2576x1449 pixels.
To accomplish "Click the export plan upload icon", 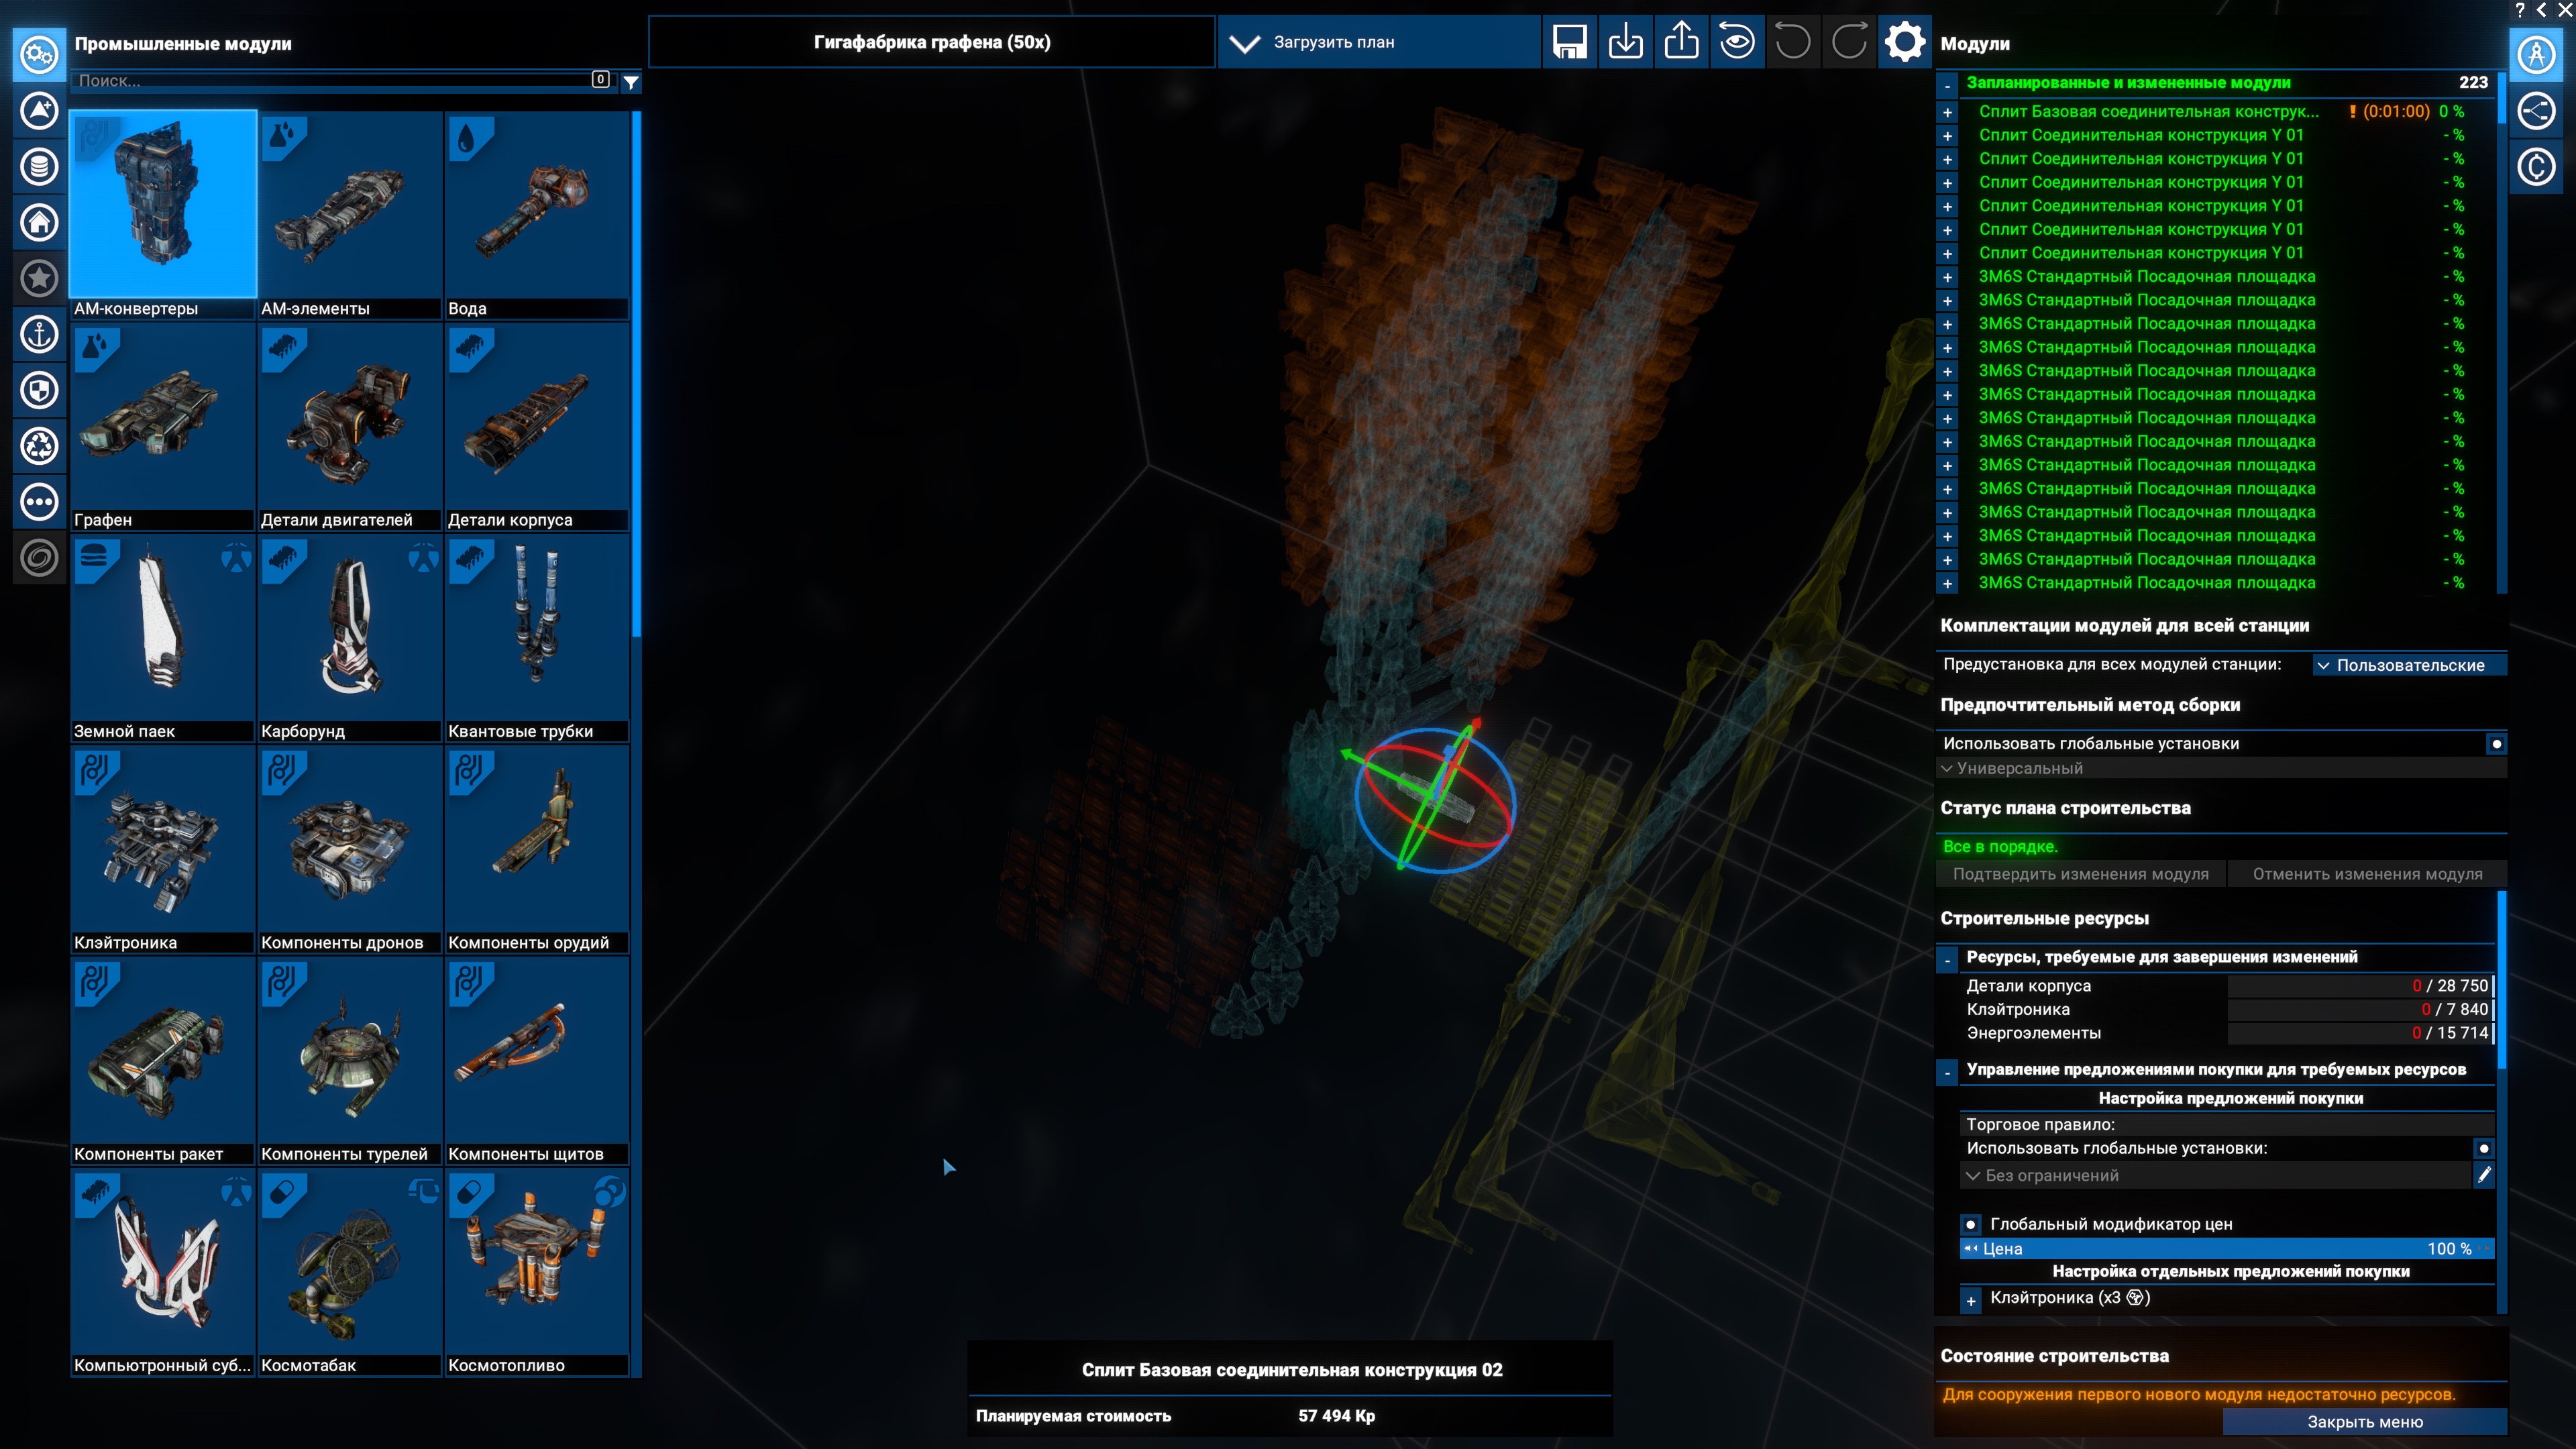I will pyautogui.click(x=1681, y=42).
